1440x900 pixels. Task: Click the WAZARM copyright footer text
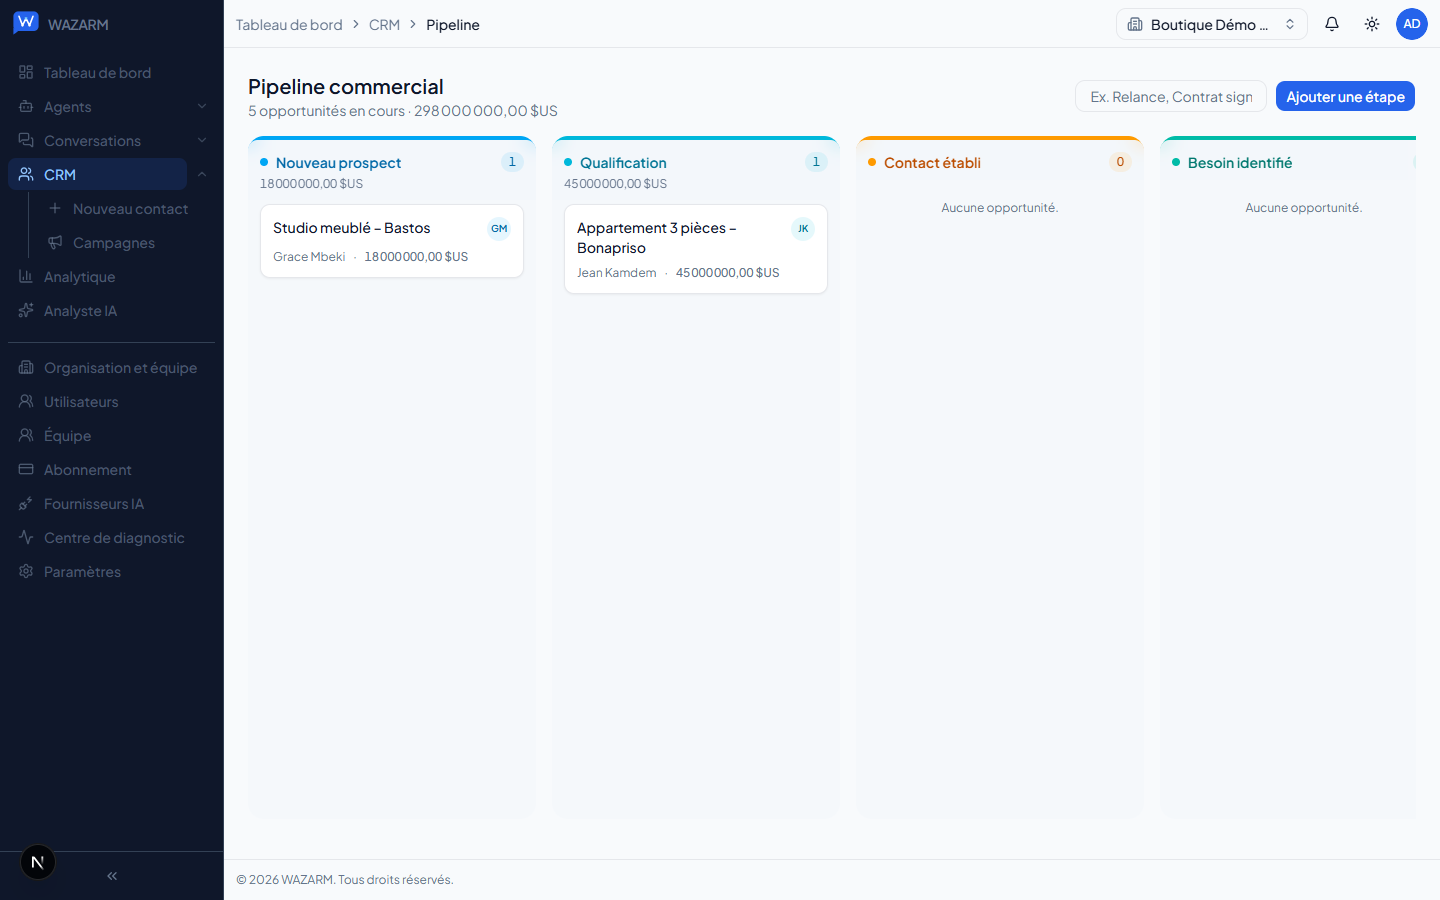(345, 880)
